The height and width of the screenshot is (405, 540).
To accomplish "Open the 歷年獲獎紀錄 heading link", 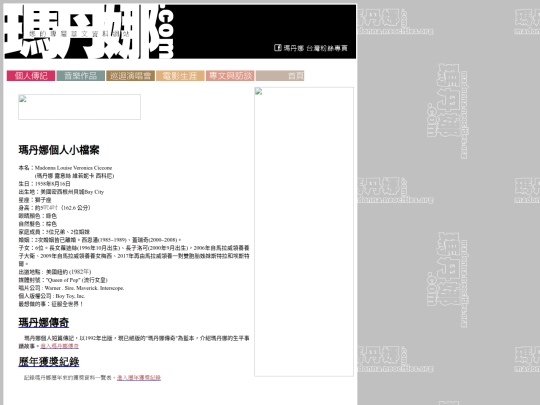I will click(49, 362).
